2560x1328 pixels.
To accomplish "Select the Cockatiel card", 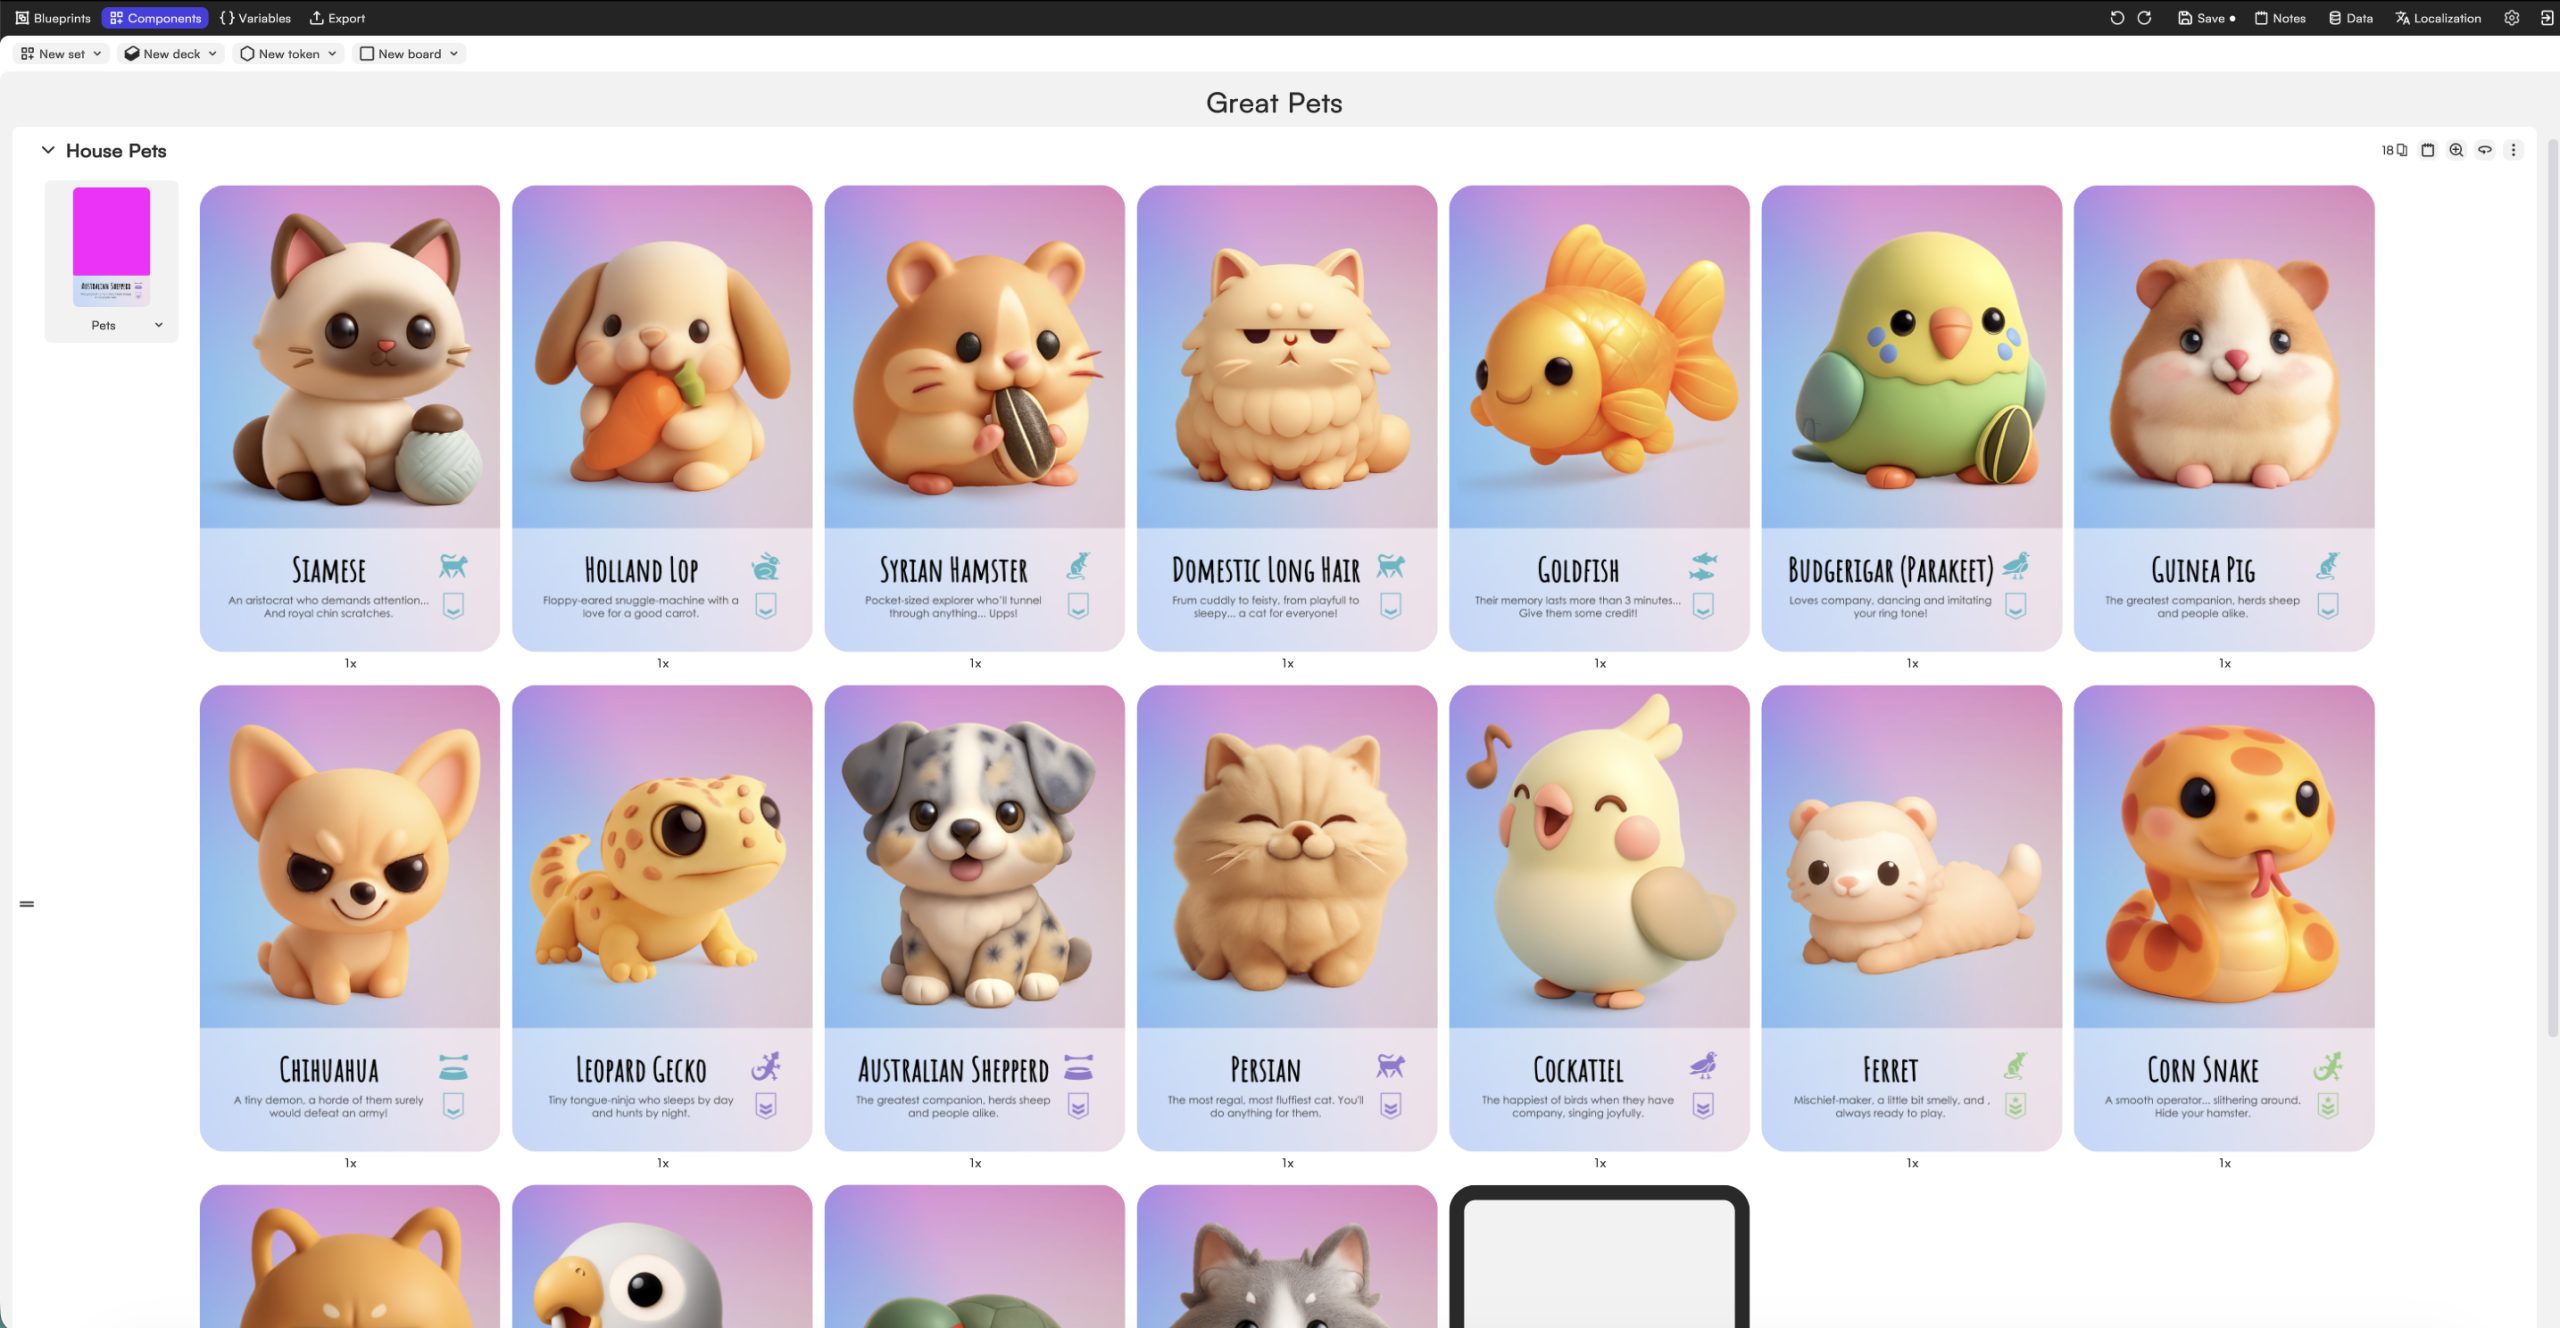I will point(1599,917).
